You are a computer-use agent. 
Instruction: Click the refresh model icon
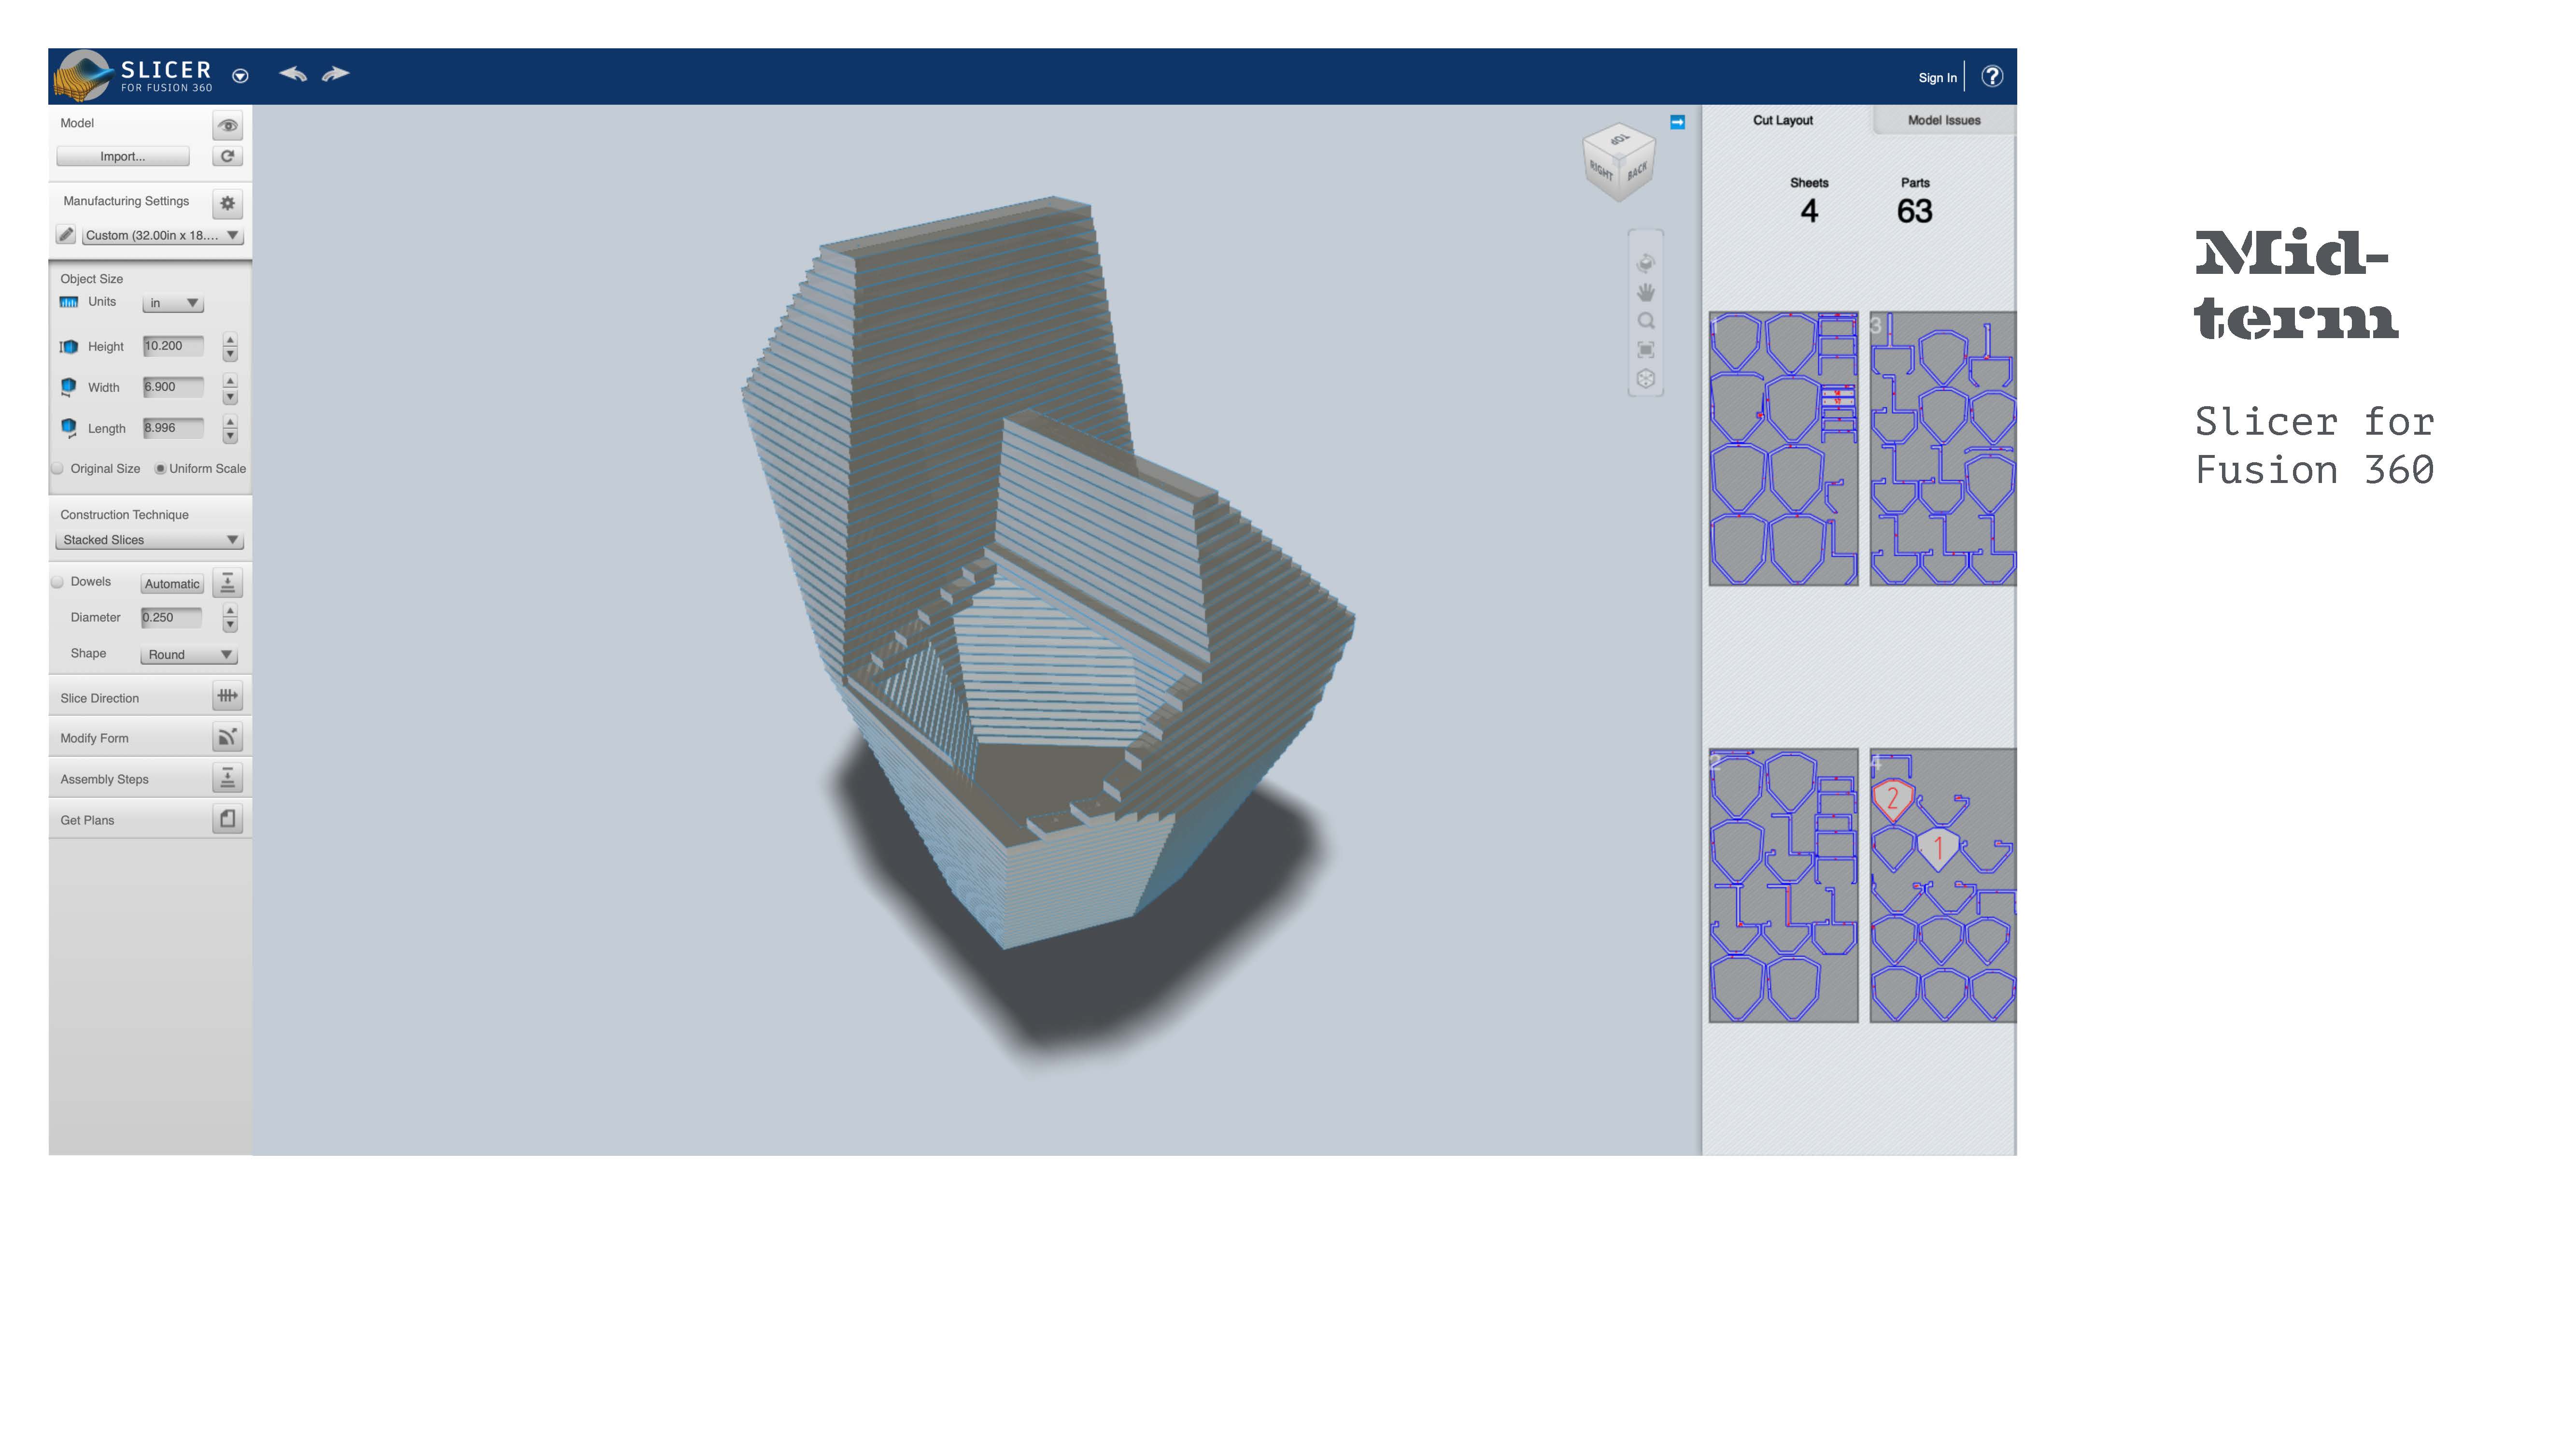click(227, 157)
